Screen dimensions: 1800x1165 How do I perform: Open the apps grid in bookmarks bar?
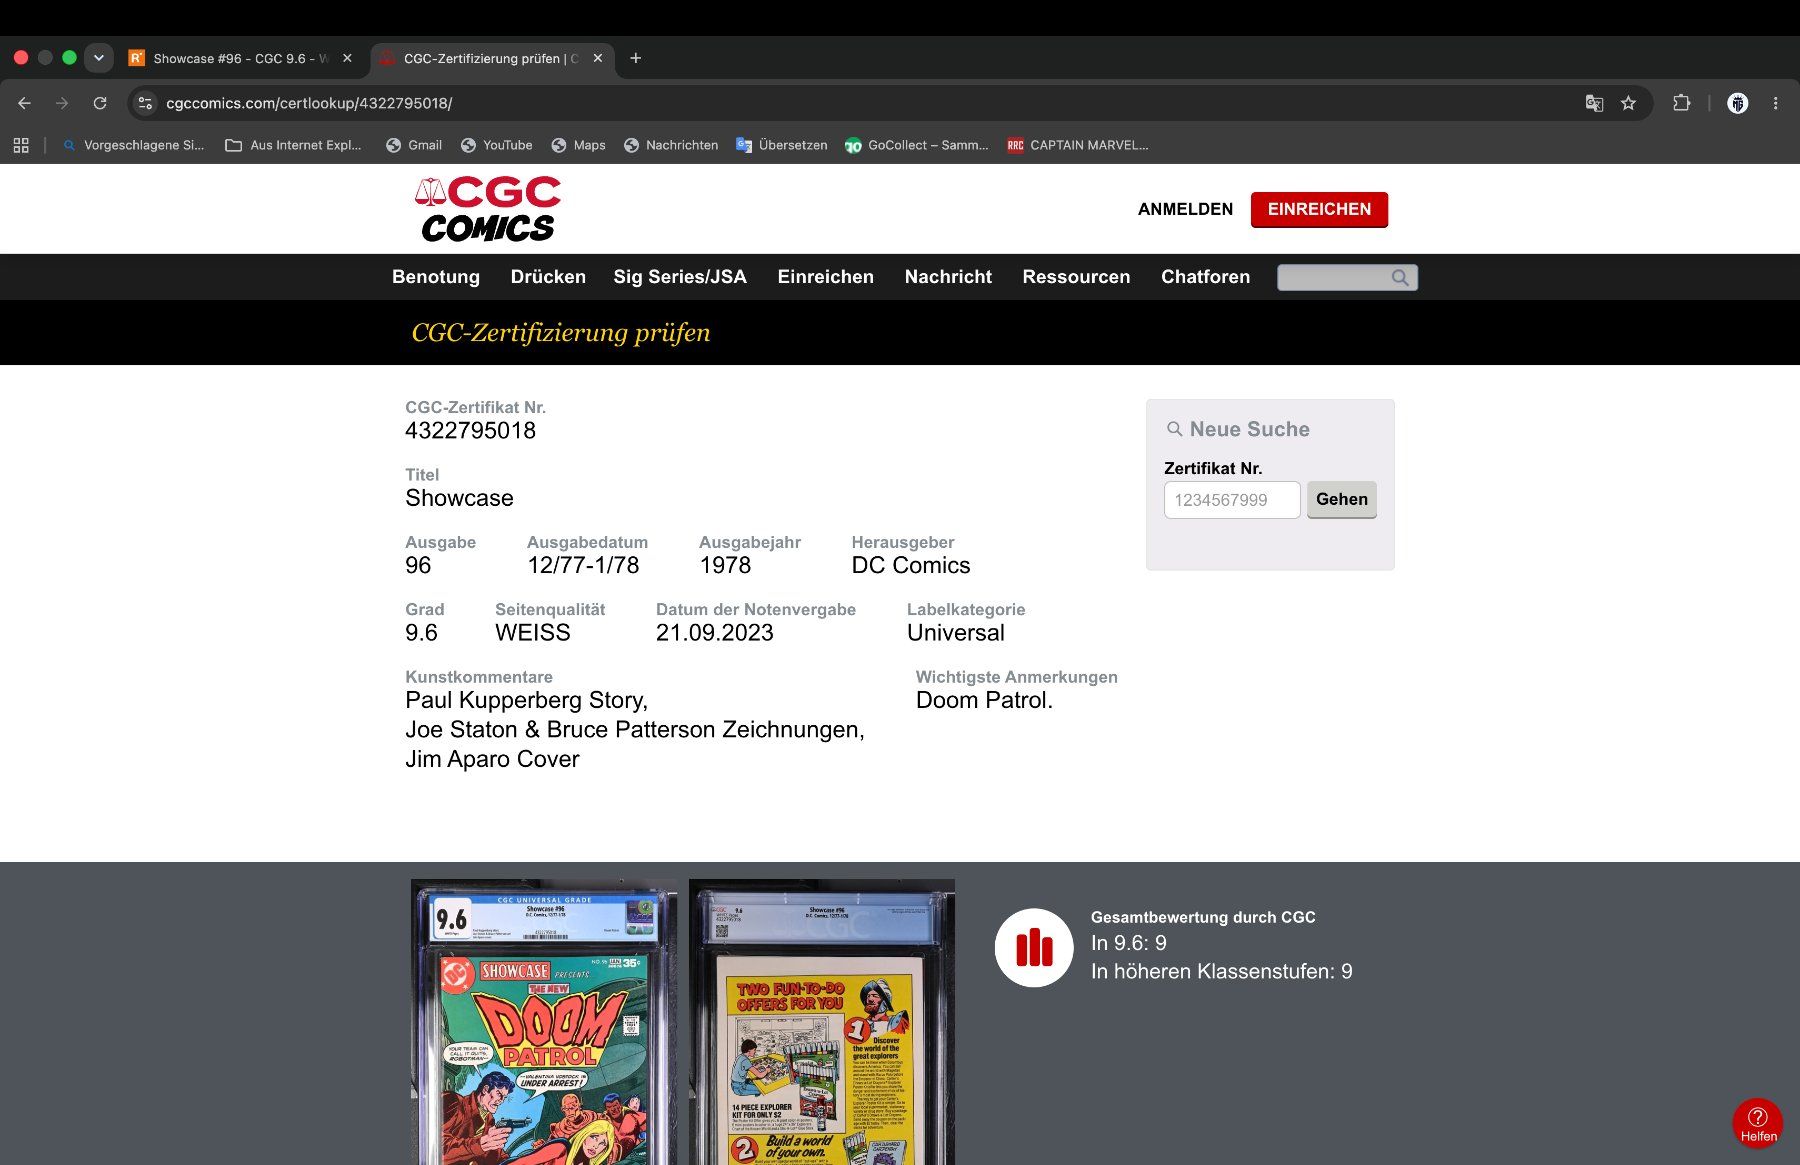21,145
